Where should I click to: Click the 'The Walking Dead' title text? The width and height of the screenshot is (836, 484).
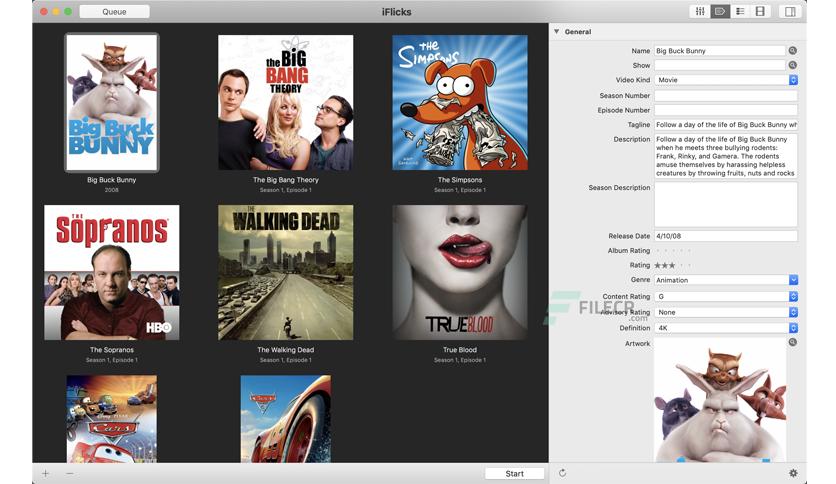click(286, 350)
